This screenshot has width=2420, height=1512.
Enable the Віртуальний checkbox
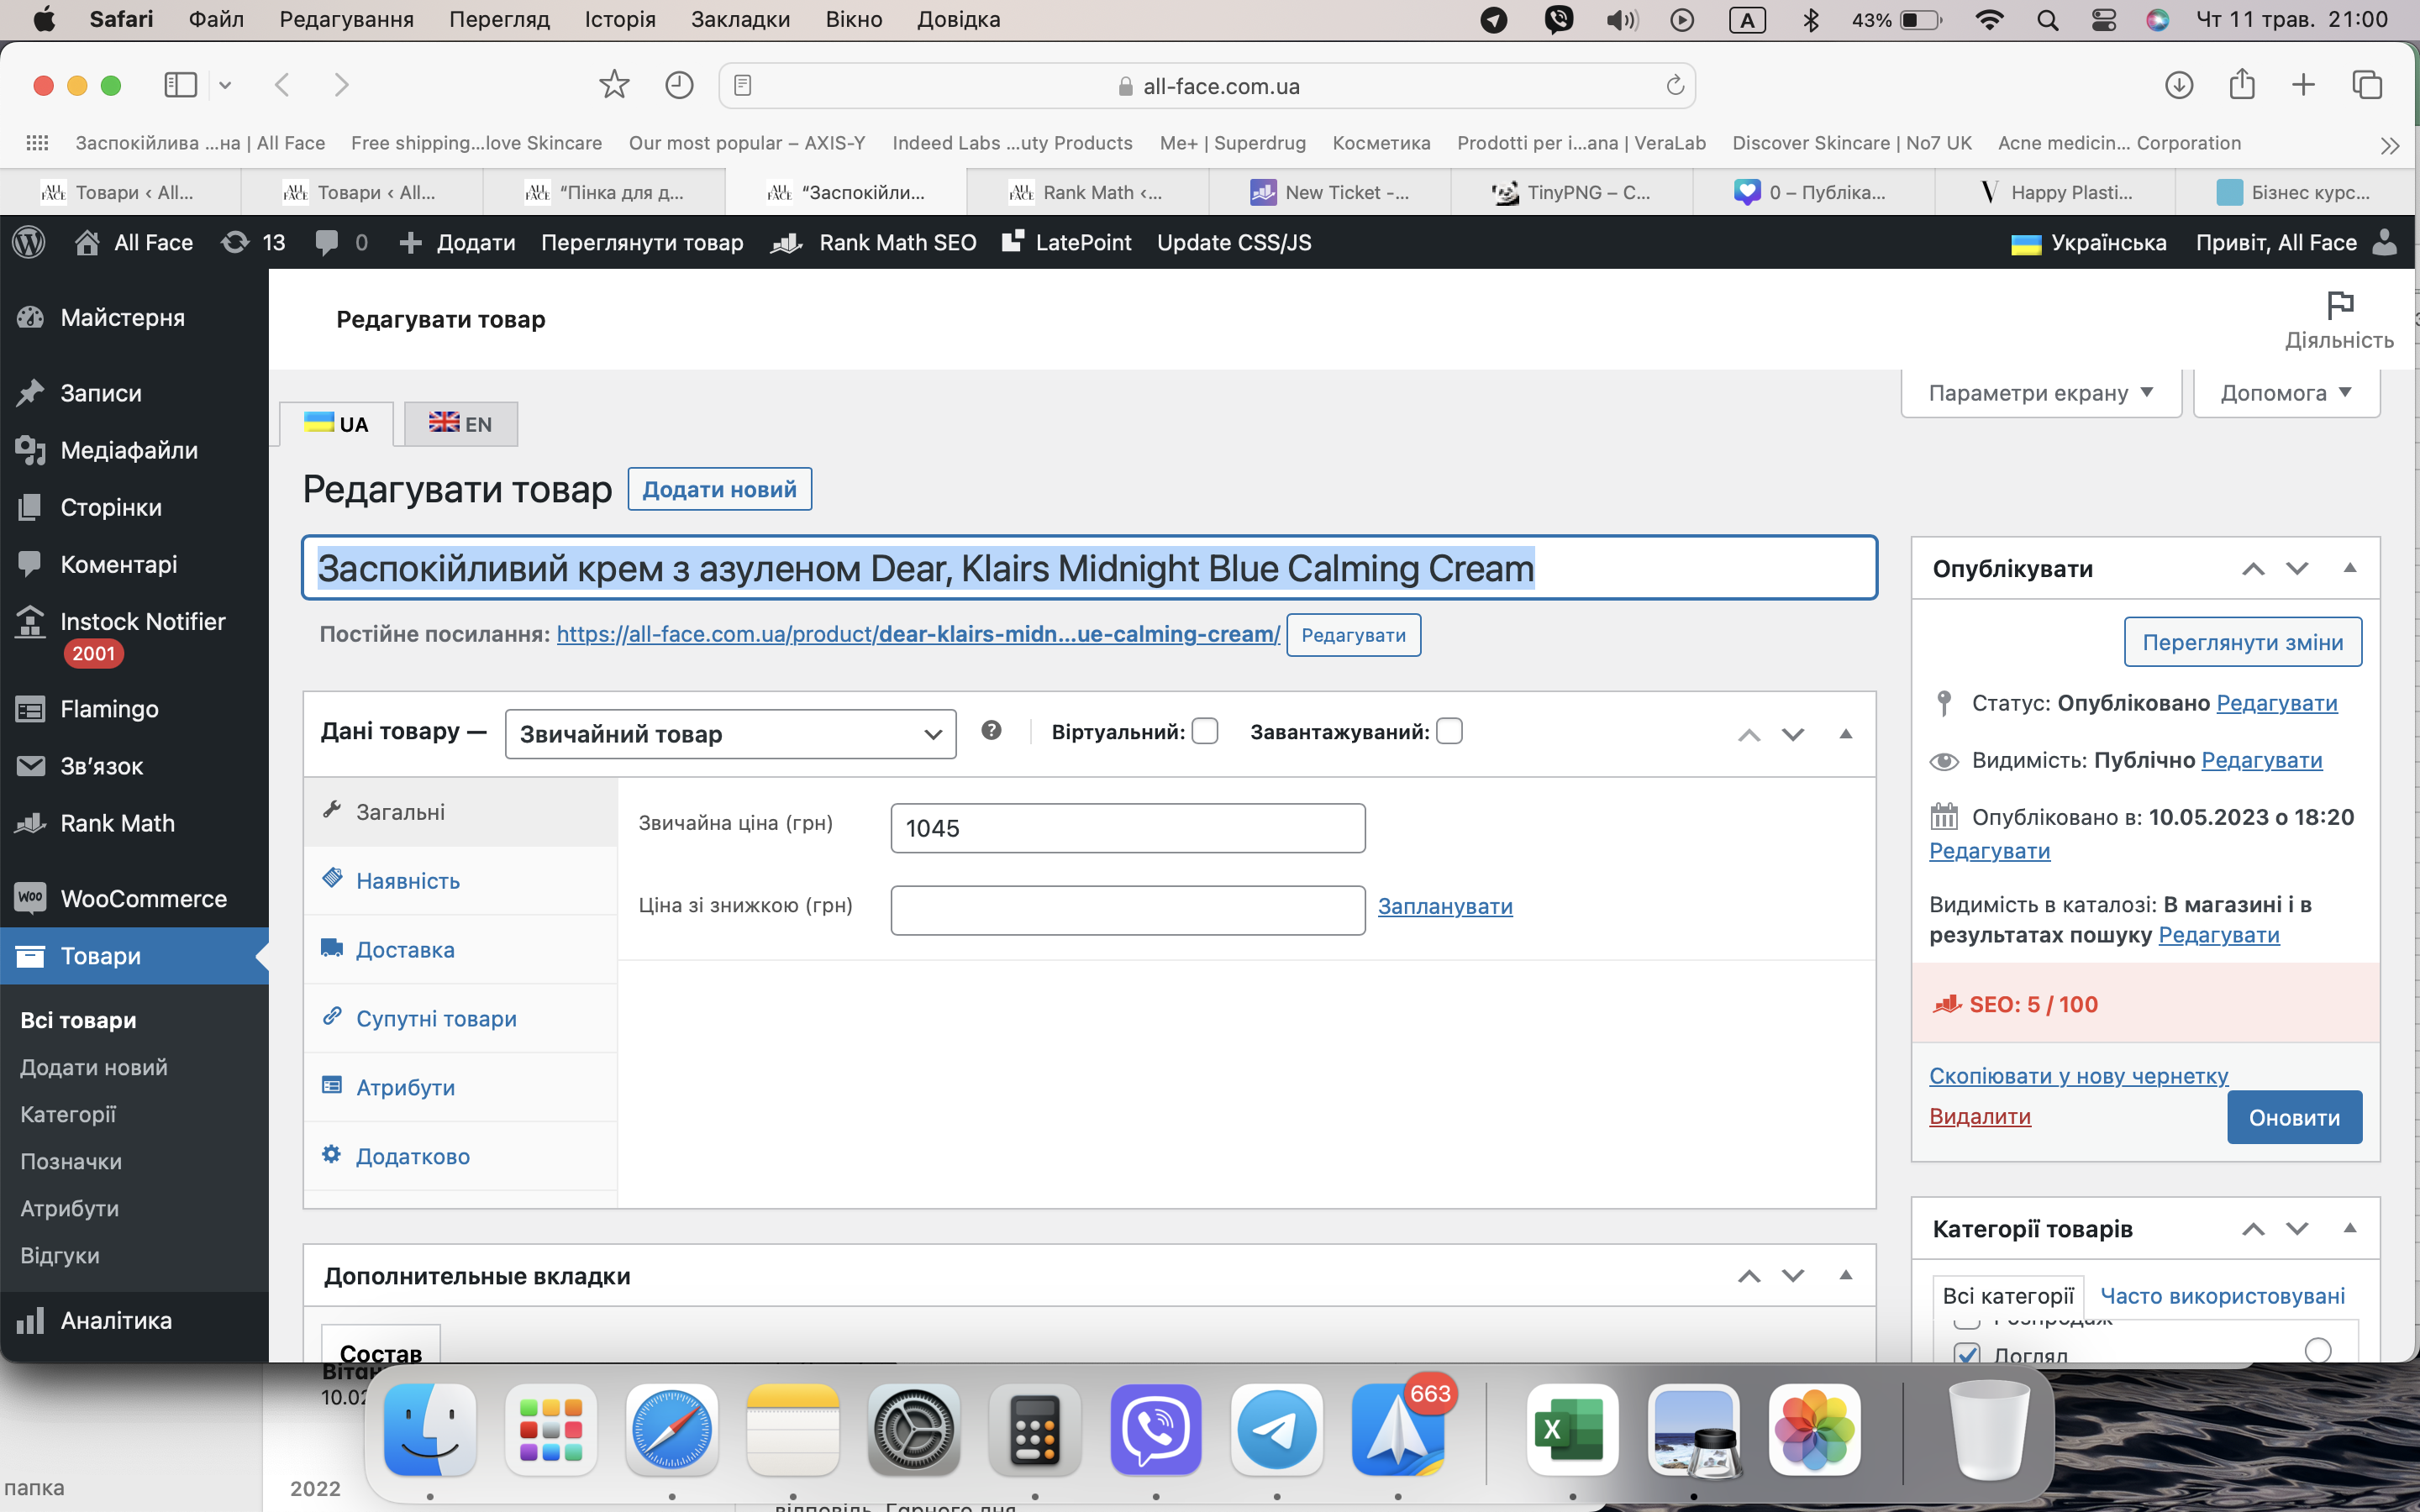(x=1205, y=732)
